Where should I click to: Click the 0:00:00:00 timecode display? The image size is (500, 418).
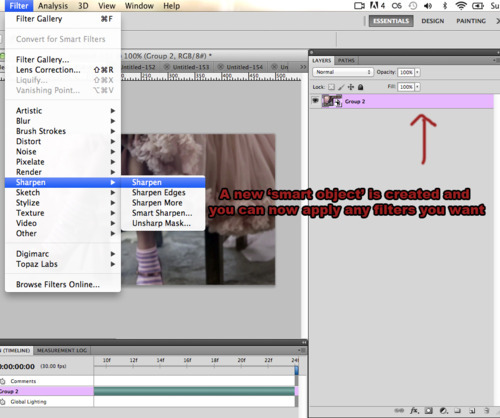(x=17, y=367)
